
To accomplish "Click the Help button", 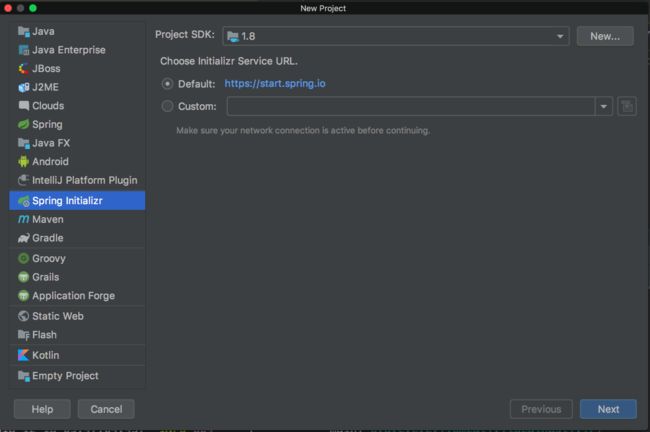I will [x=42, y=409].
